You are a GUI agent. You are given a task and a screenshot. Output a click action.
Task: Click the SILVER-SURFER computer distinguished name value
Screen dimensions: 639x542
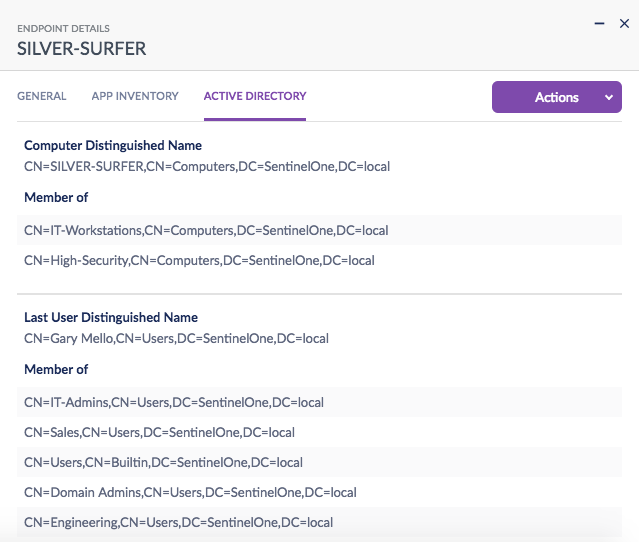click(x=207, y=166)
